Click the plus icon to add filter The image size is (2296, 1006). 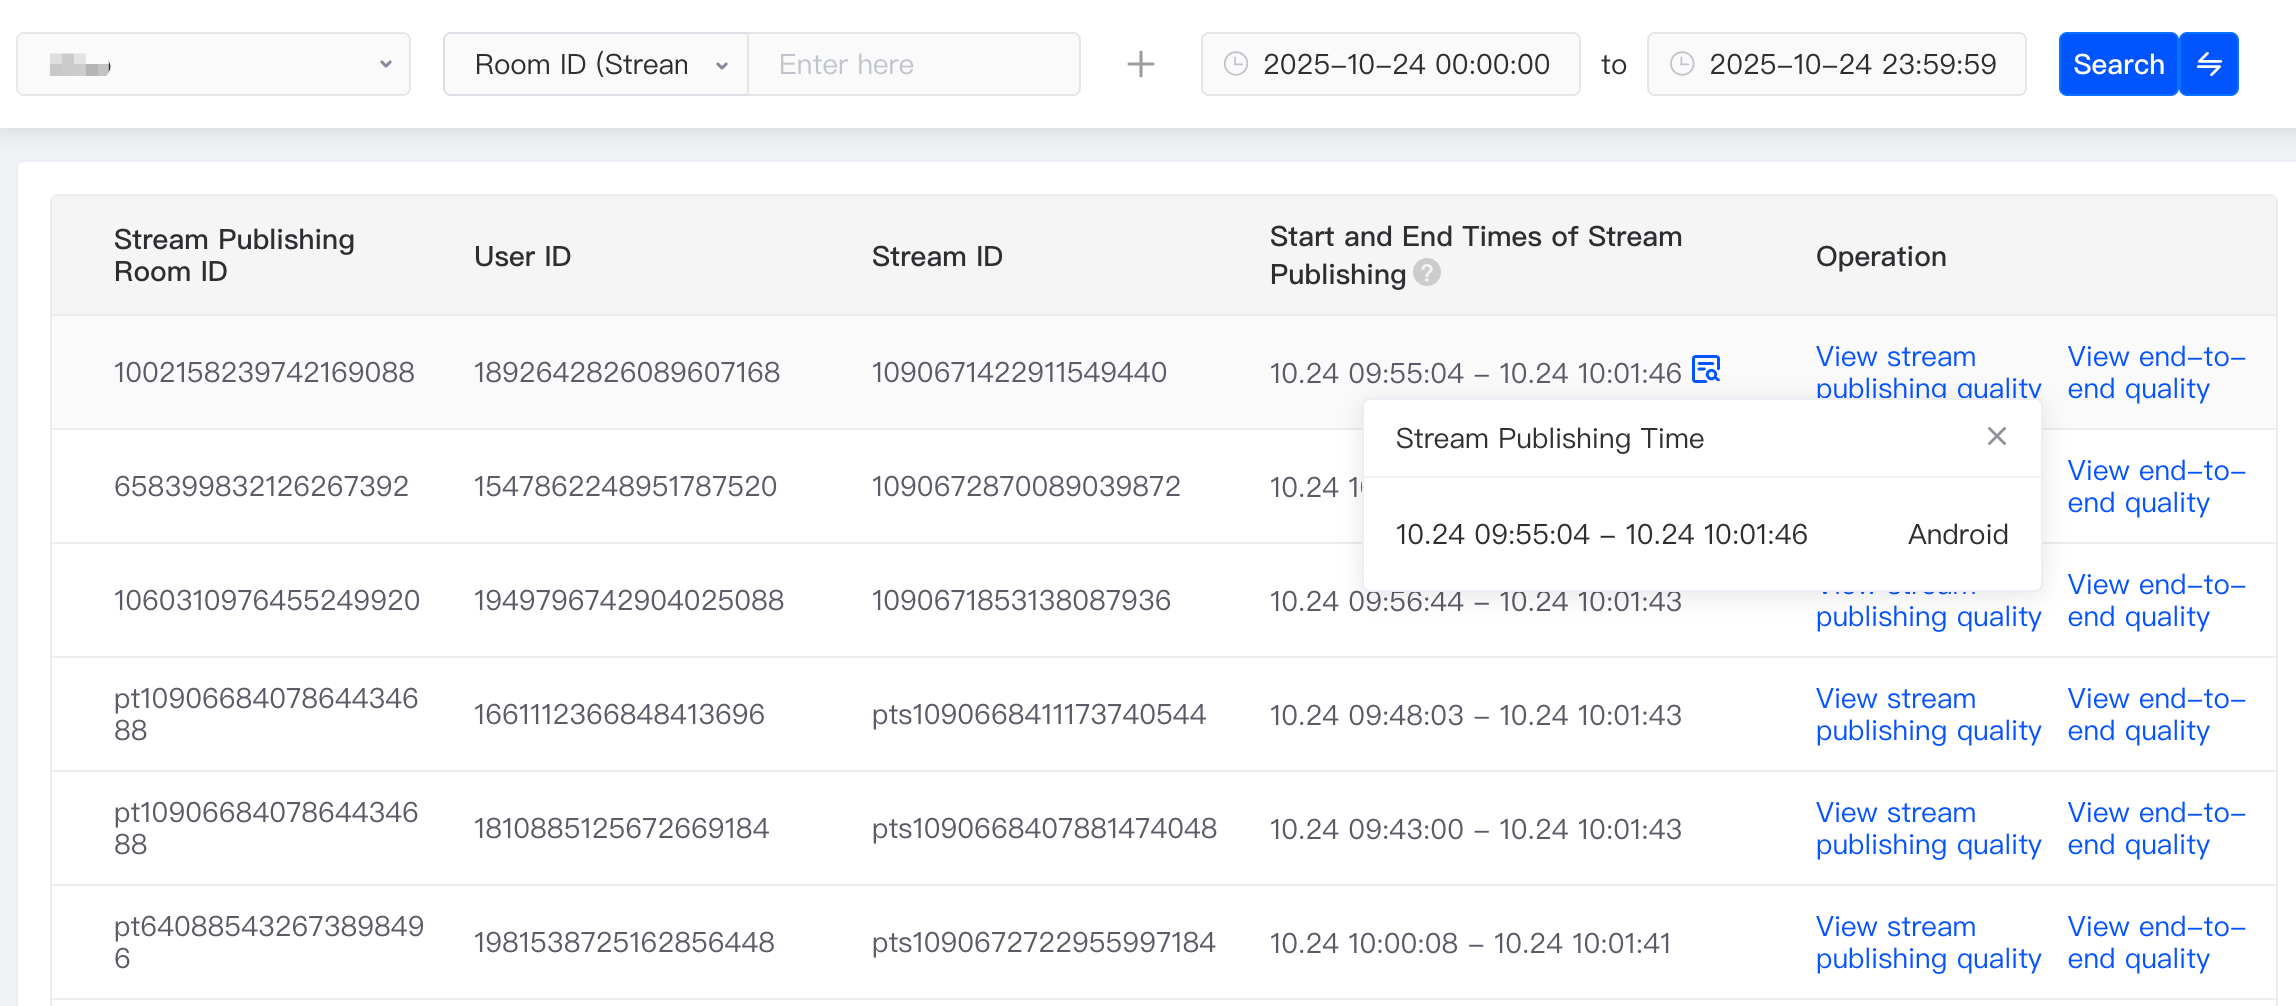click(x=1140, y=65)
